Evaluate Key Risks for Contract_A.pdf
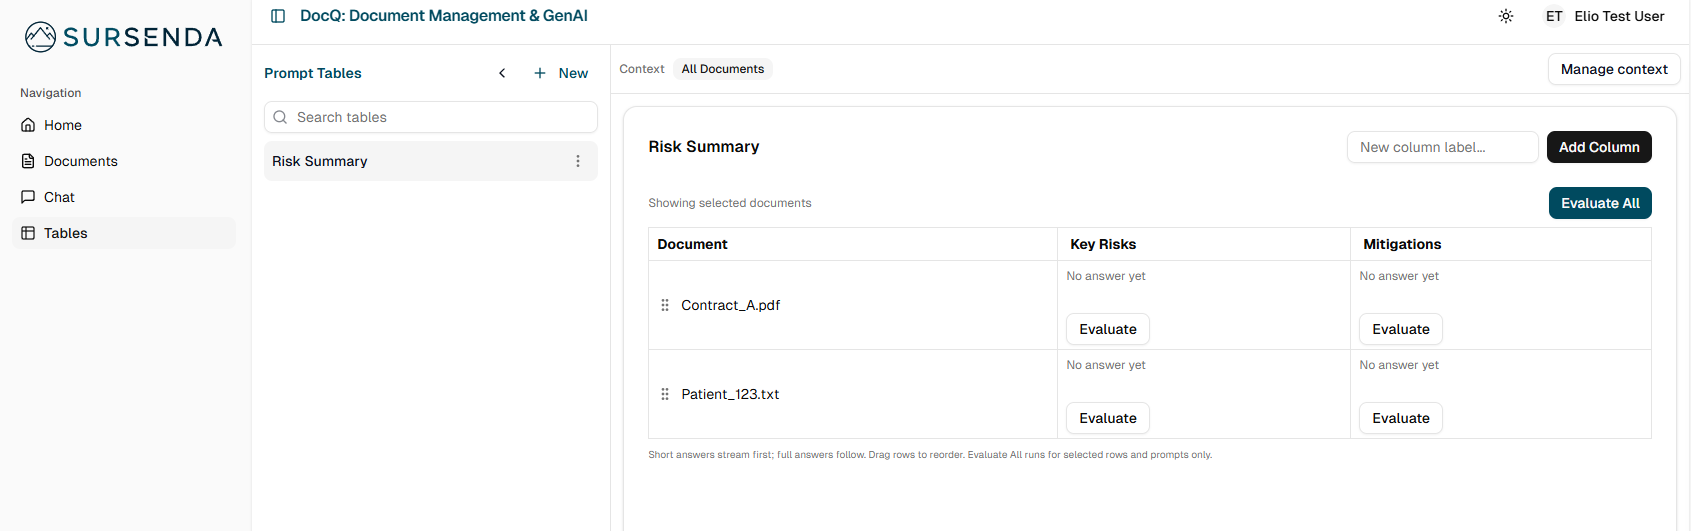This screenshot has width=1691, height=531. [x=1107, y=329]
